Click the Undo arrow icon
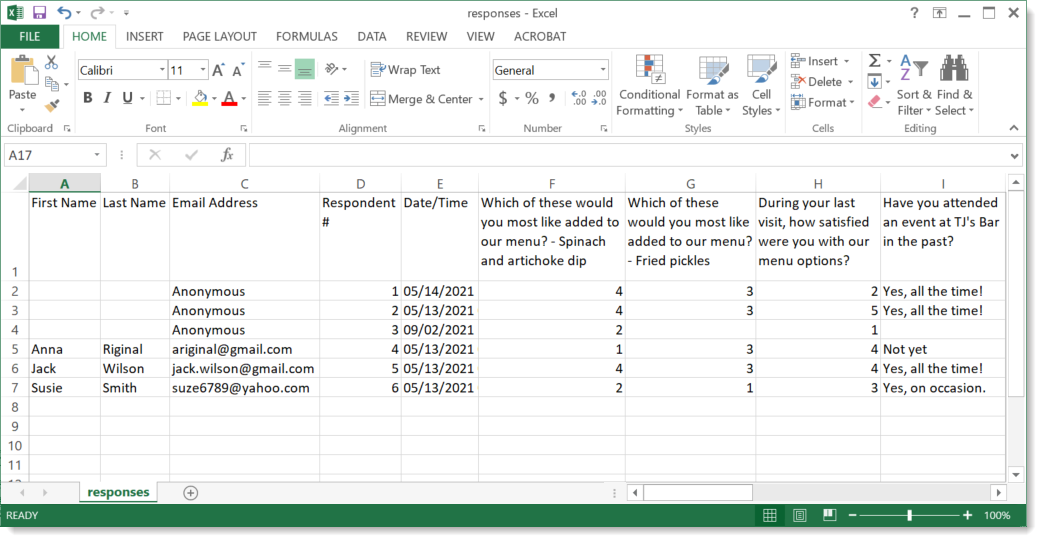The image size is (1042, 542). click(x=64, y=13)
